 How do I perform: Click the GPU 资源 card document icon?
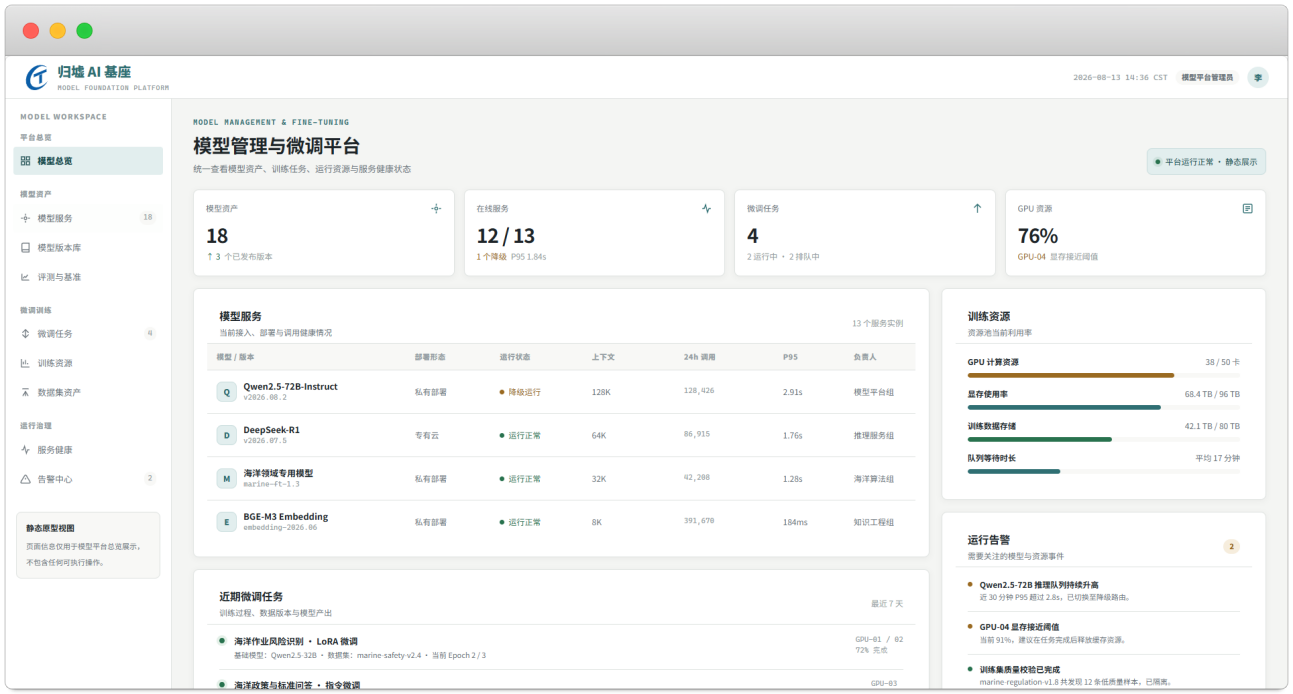pos(1247,209)
